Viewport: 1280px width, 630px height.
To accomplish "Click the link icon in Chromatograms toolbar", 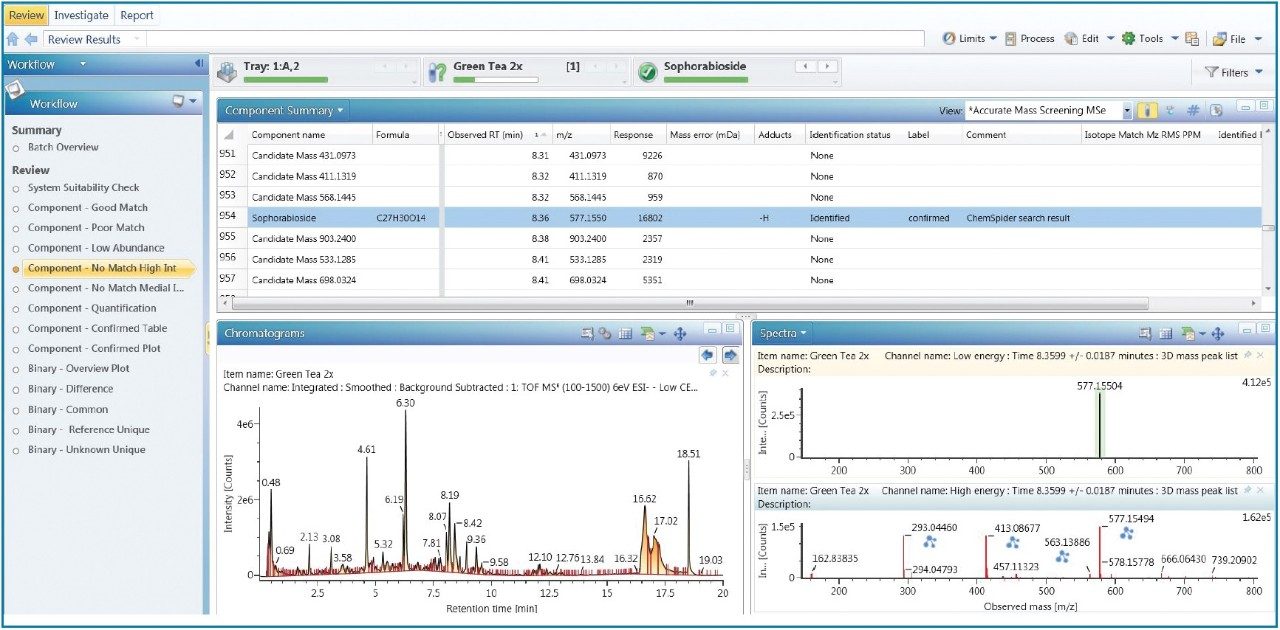I will 605,333.
